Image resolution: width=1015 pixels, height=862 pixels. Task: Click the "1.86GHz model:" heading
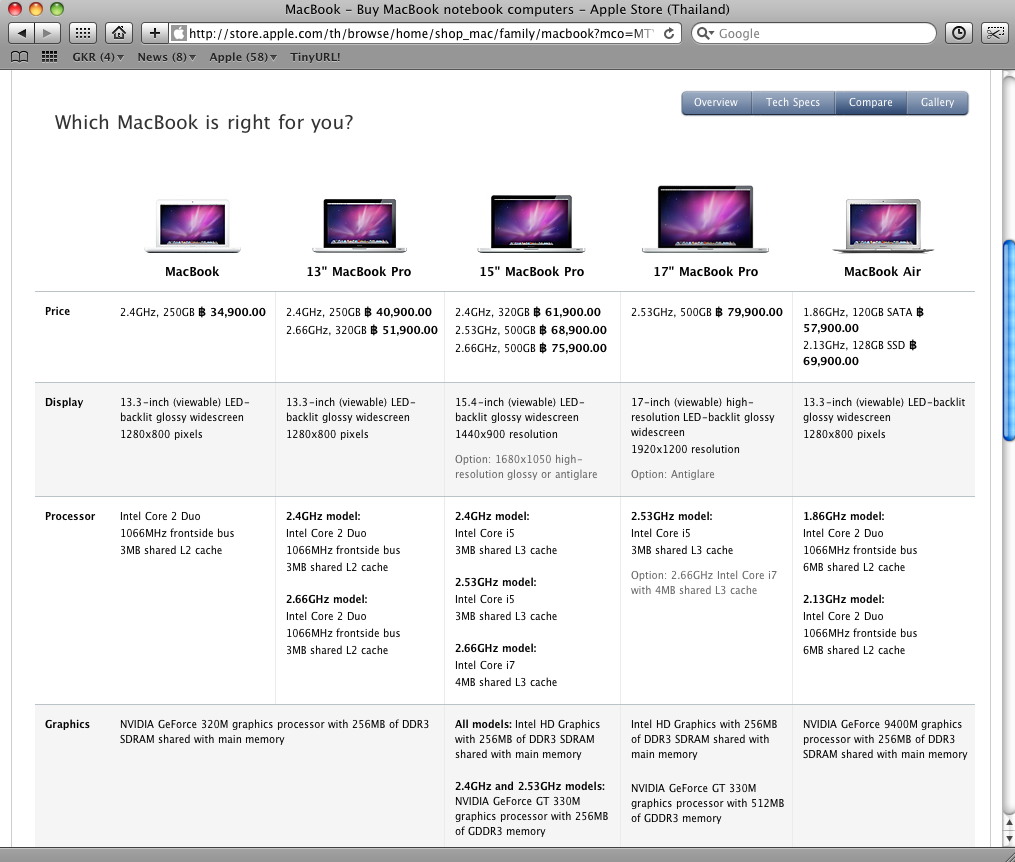click(843, 516)
